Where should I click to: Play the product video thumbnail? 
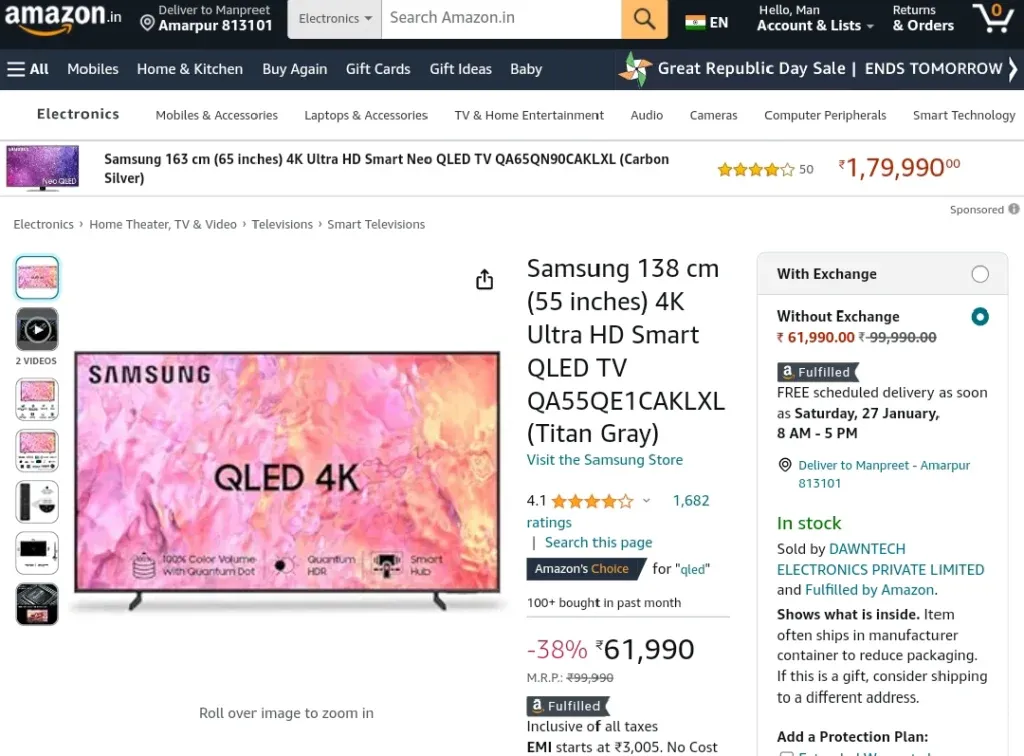coord(37,330)
